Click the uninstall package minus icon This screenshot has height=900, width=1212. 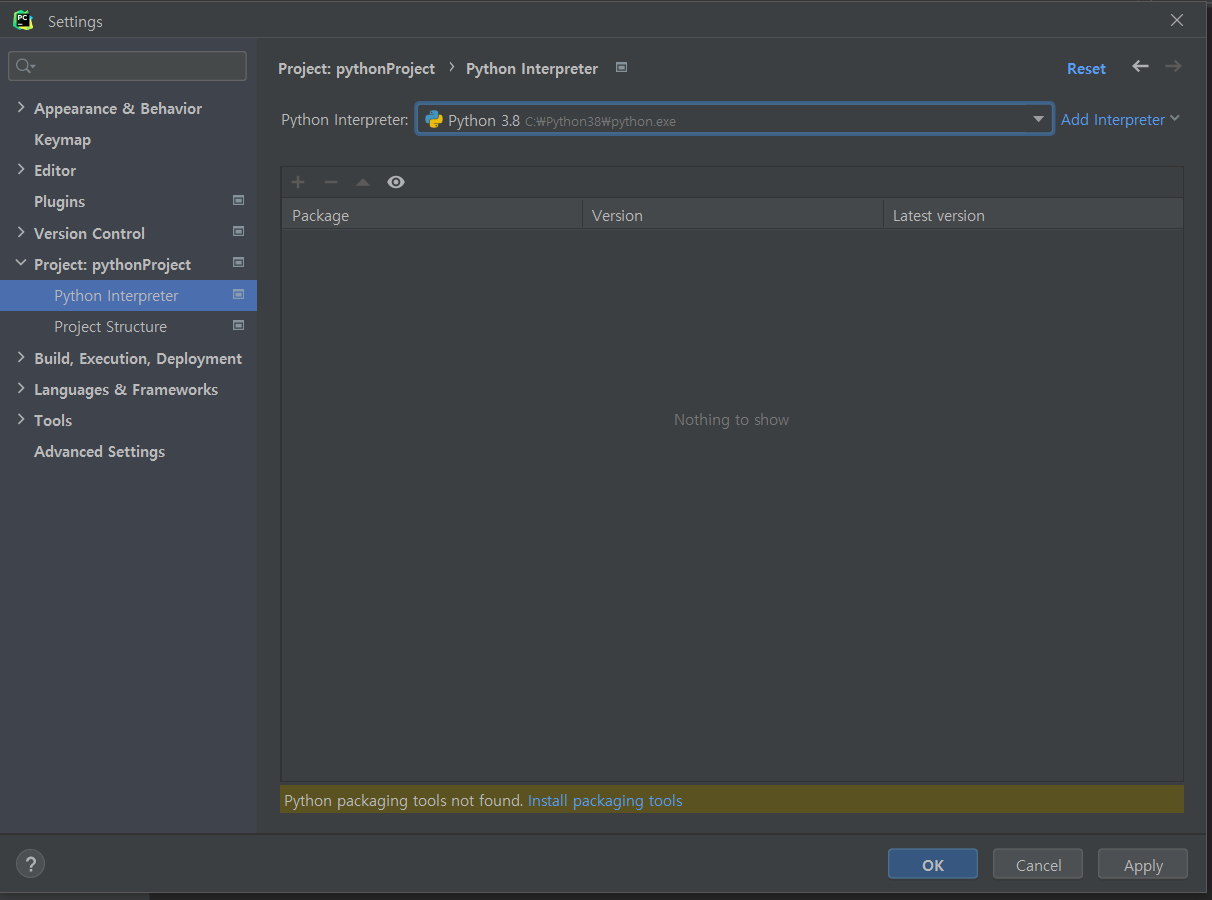331,182
